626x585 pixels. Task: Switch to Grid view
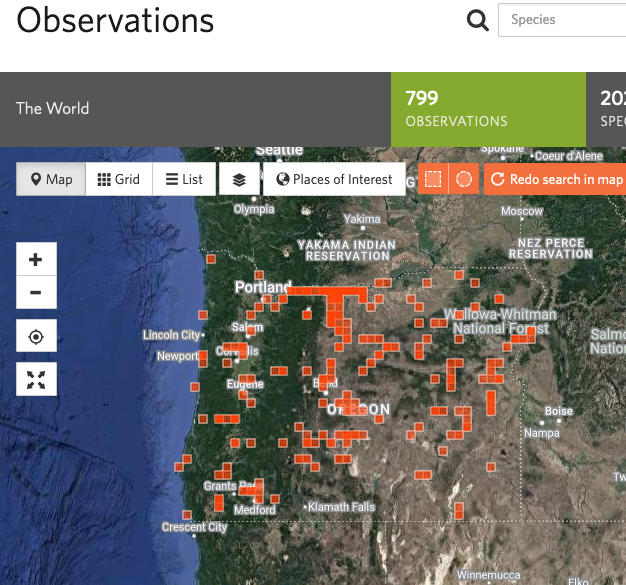119,179
